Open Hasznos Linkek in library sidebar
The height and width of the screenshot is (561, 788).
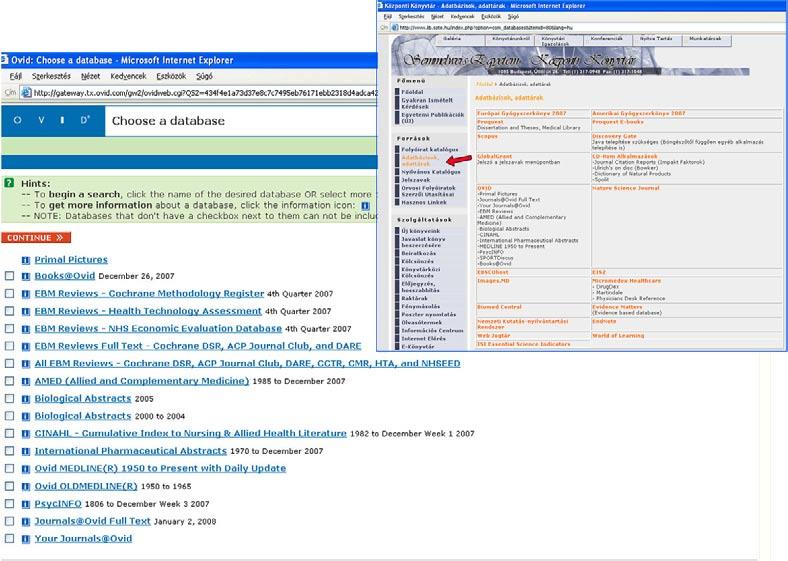(424, 203)
